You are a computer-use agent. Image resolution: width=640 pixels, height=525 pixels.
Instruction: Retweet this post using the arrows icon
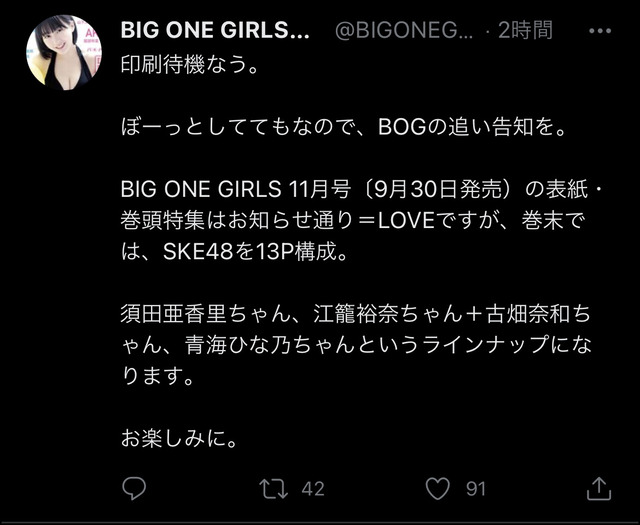pos(274,489)
